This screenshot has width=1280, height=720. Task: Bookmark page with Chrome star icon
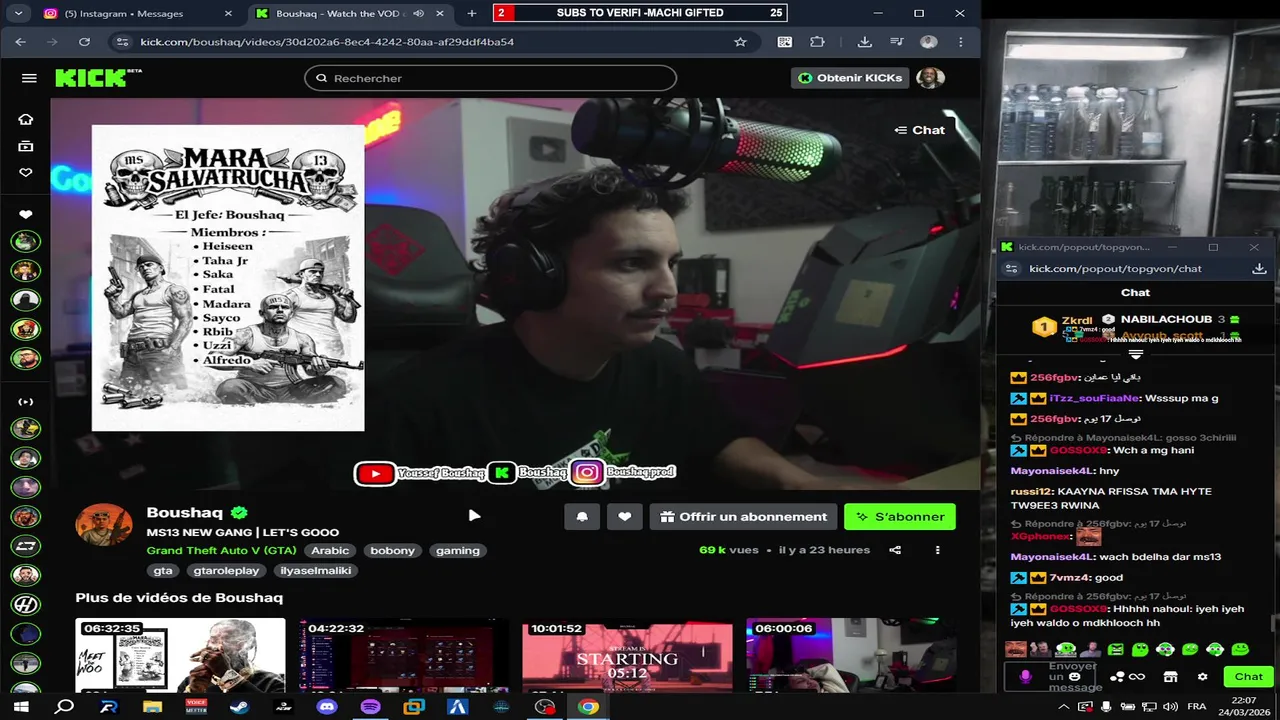740,42
